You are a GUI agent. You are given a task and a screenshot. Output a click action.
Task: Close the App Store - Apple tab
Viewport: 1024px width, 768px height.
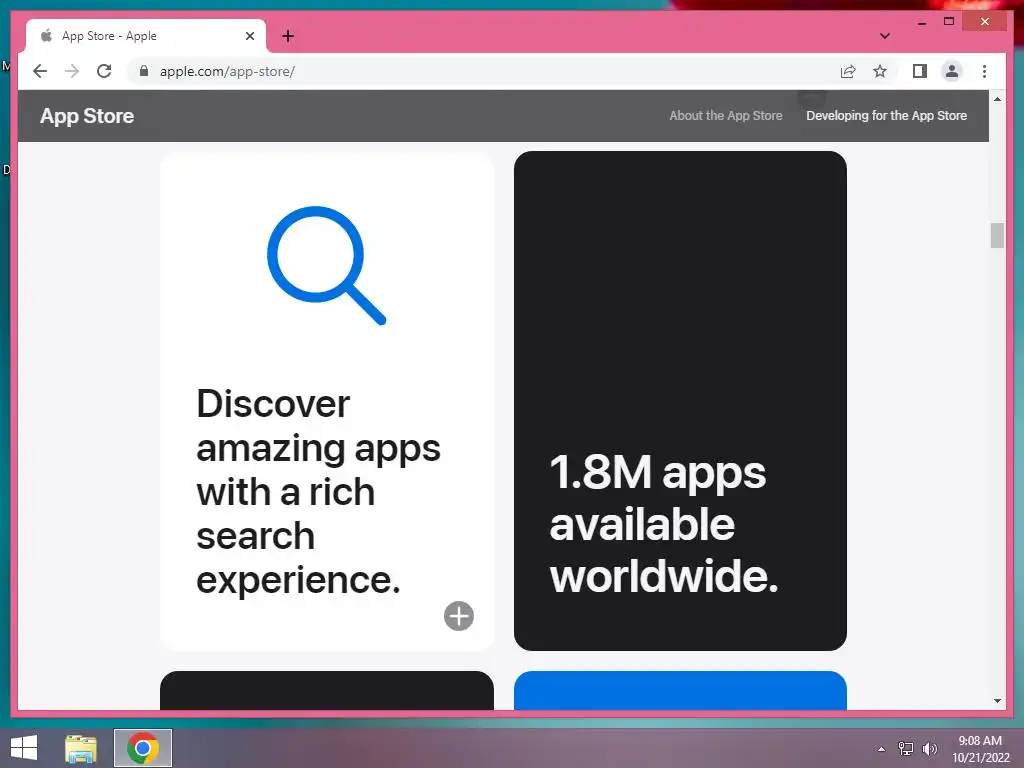click(249, 36)
